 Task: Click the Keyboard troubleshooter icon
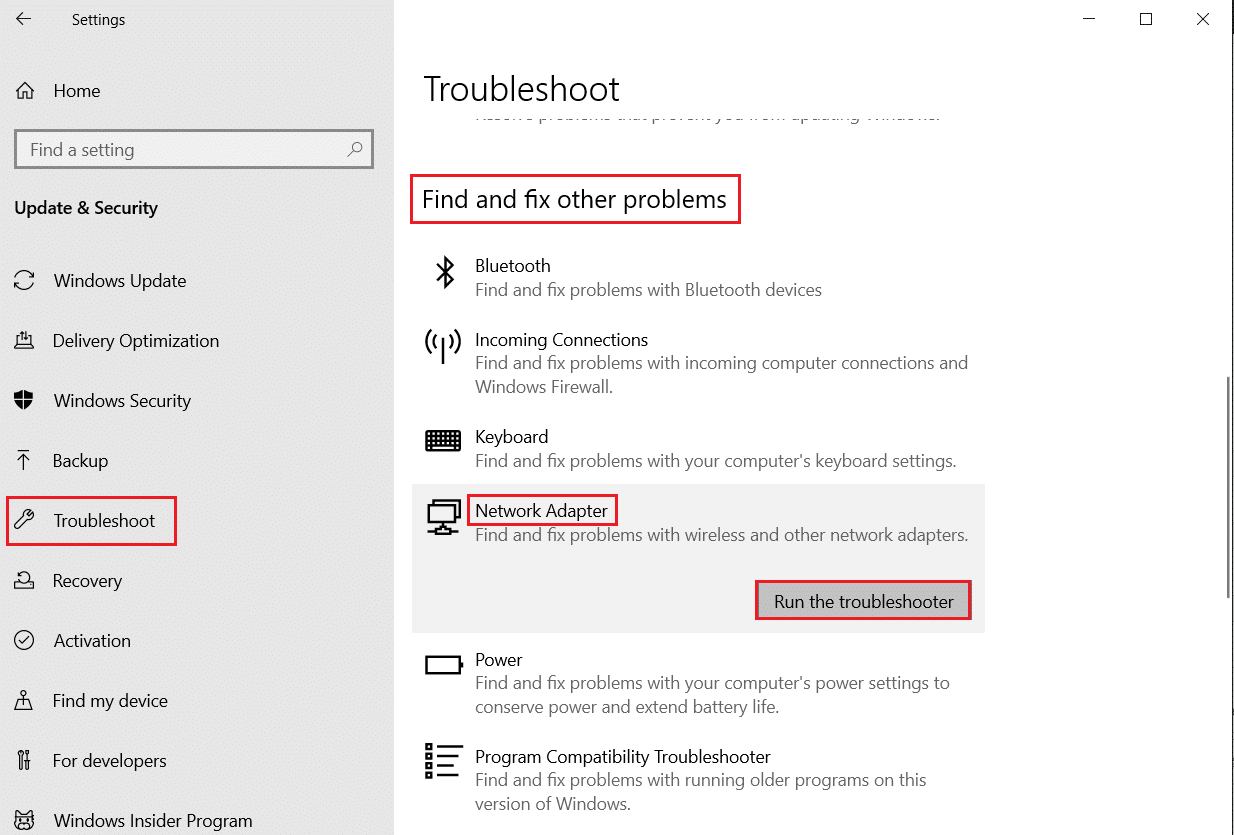click(443, 440)
